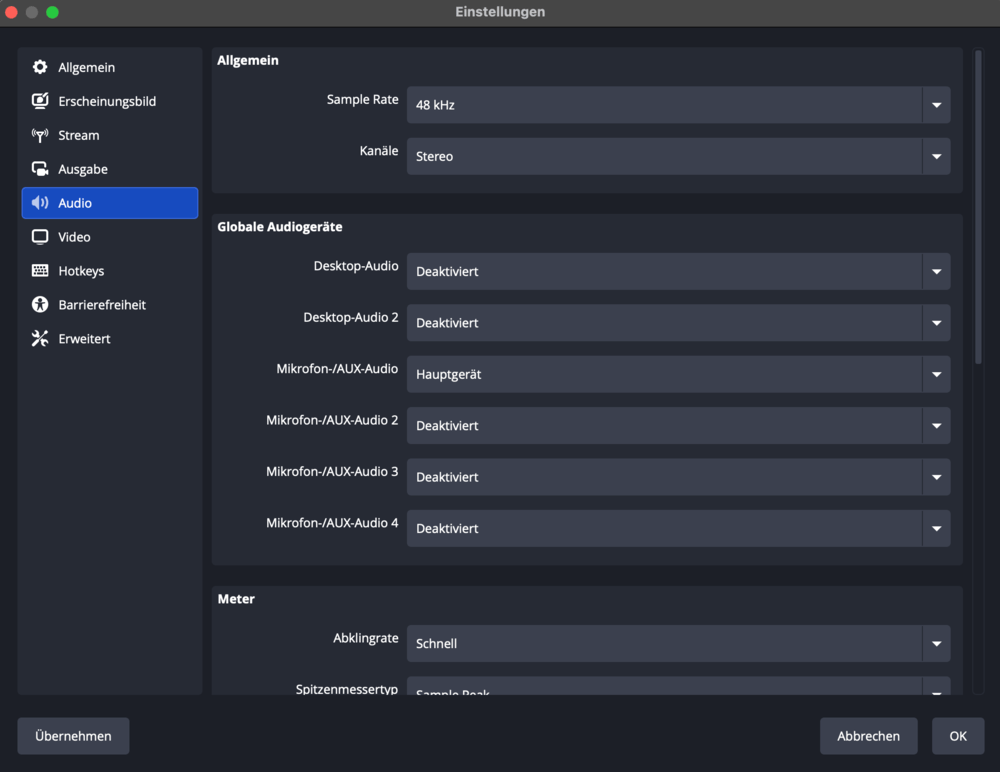The height and width of the screenshot is (772, 1000).
Task: Click the Allgemein gear icon in sidebar
Action: (40, 67)
